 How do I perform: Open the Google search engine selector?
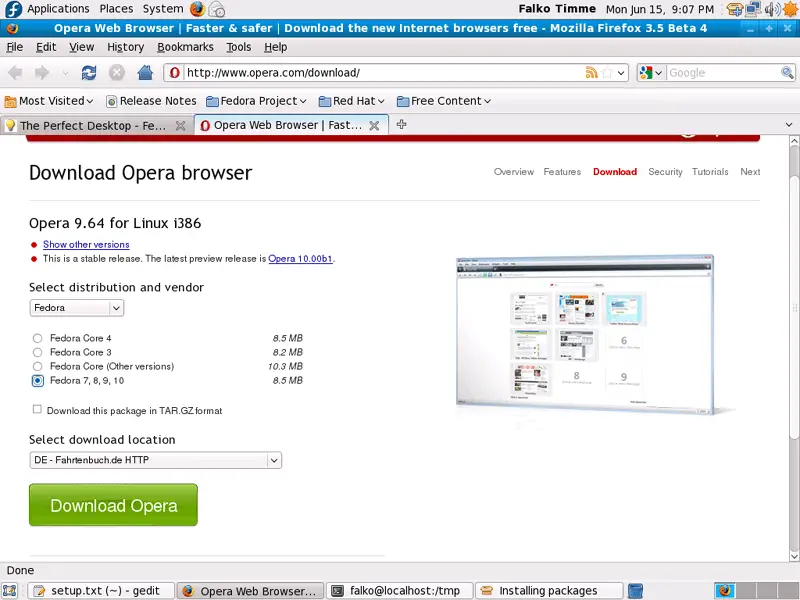tap(651, 73)
